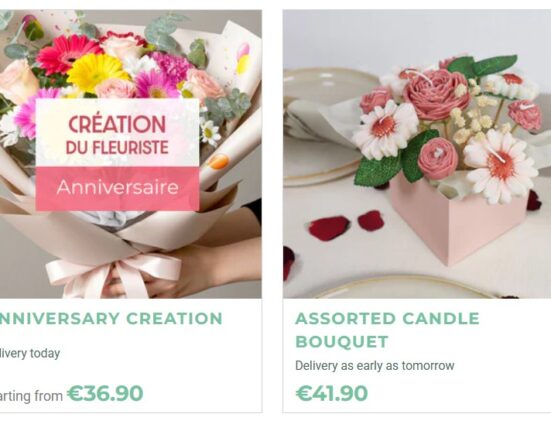
Task: Click the pink Anniversaire banner
Action: 117,189
